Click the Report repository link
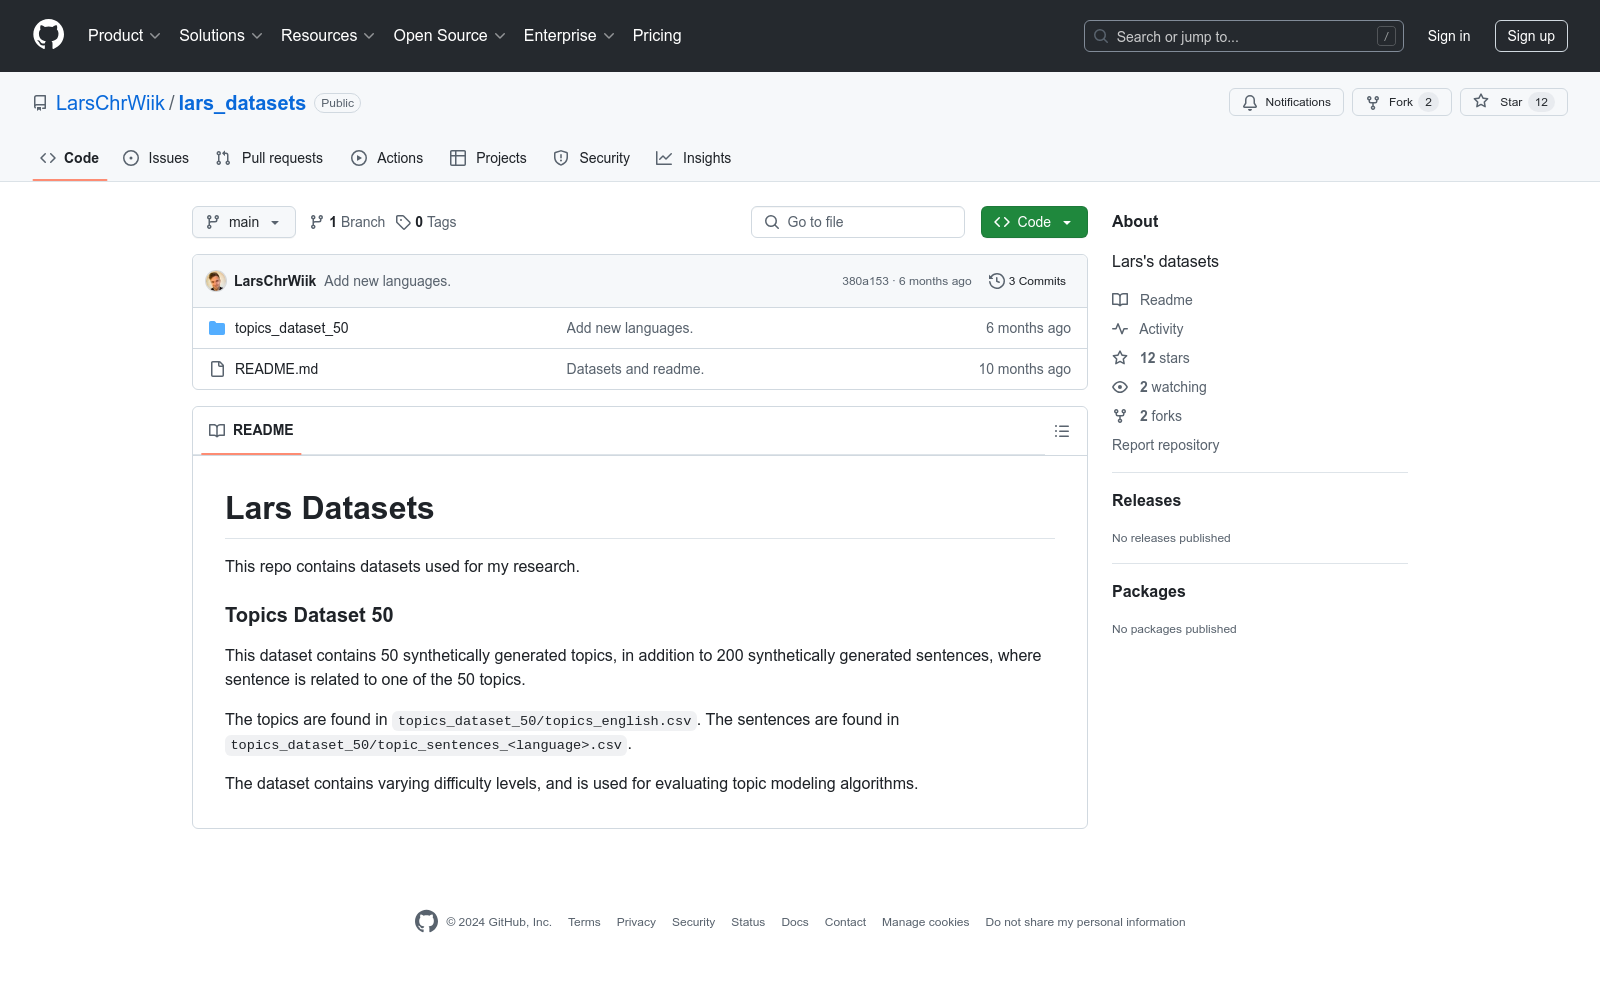The width and height of the screenshot is (1600, 1000). [1166, 445]
